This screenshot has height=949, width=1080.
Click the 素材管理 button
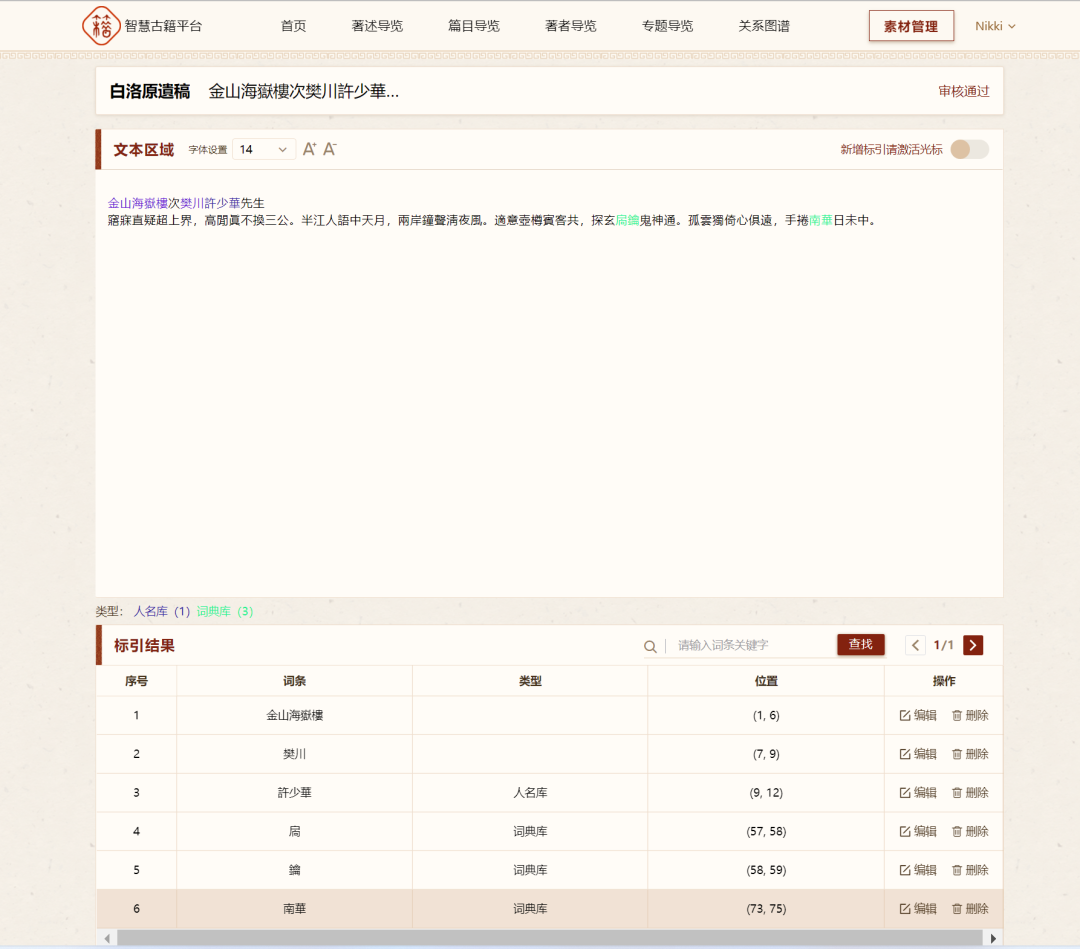(911, 26)
